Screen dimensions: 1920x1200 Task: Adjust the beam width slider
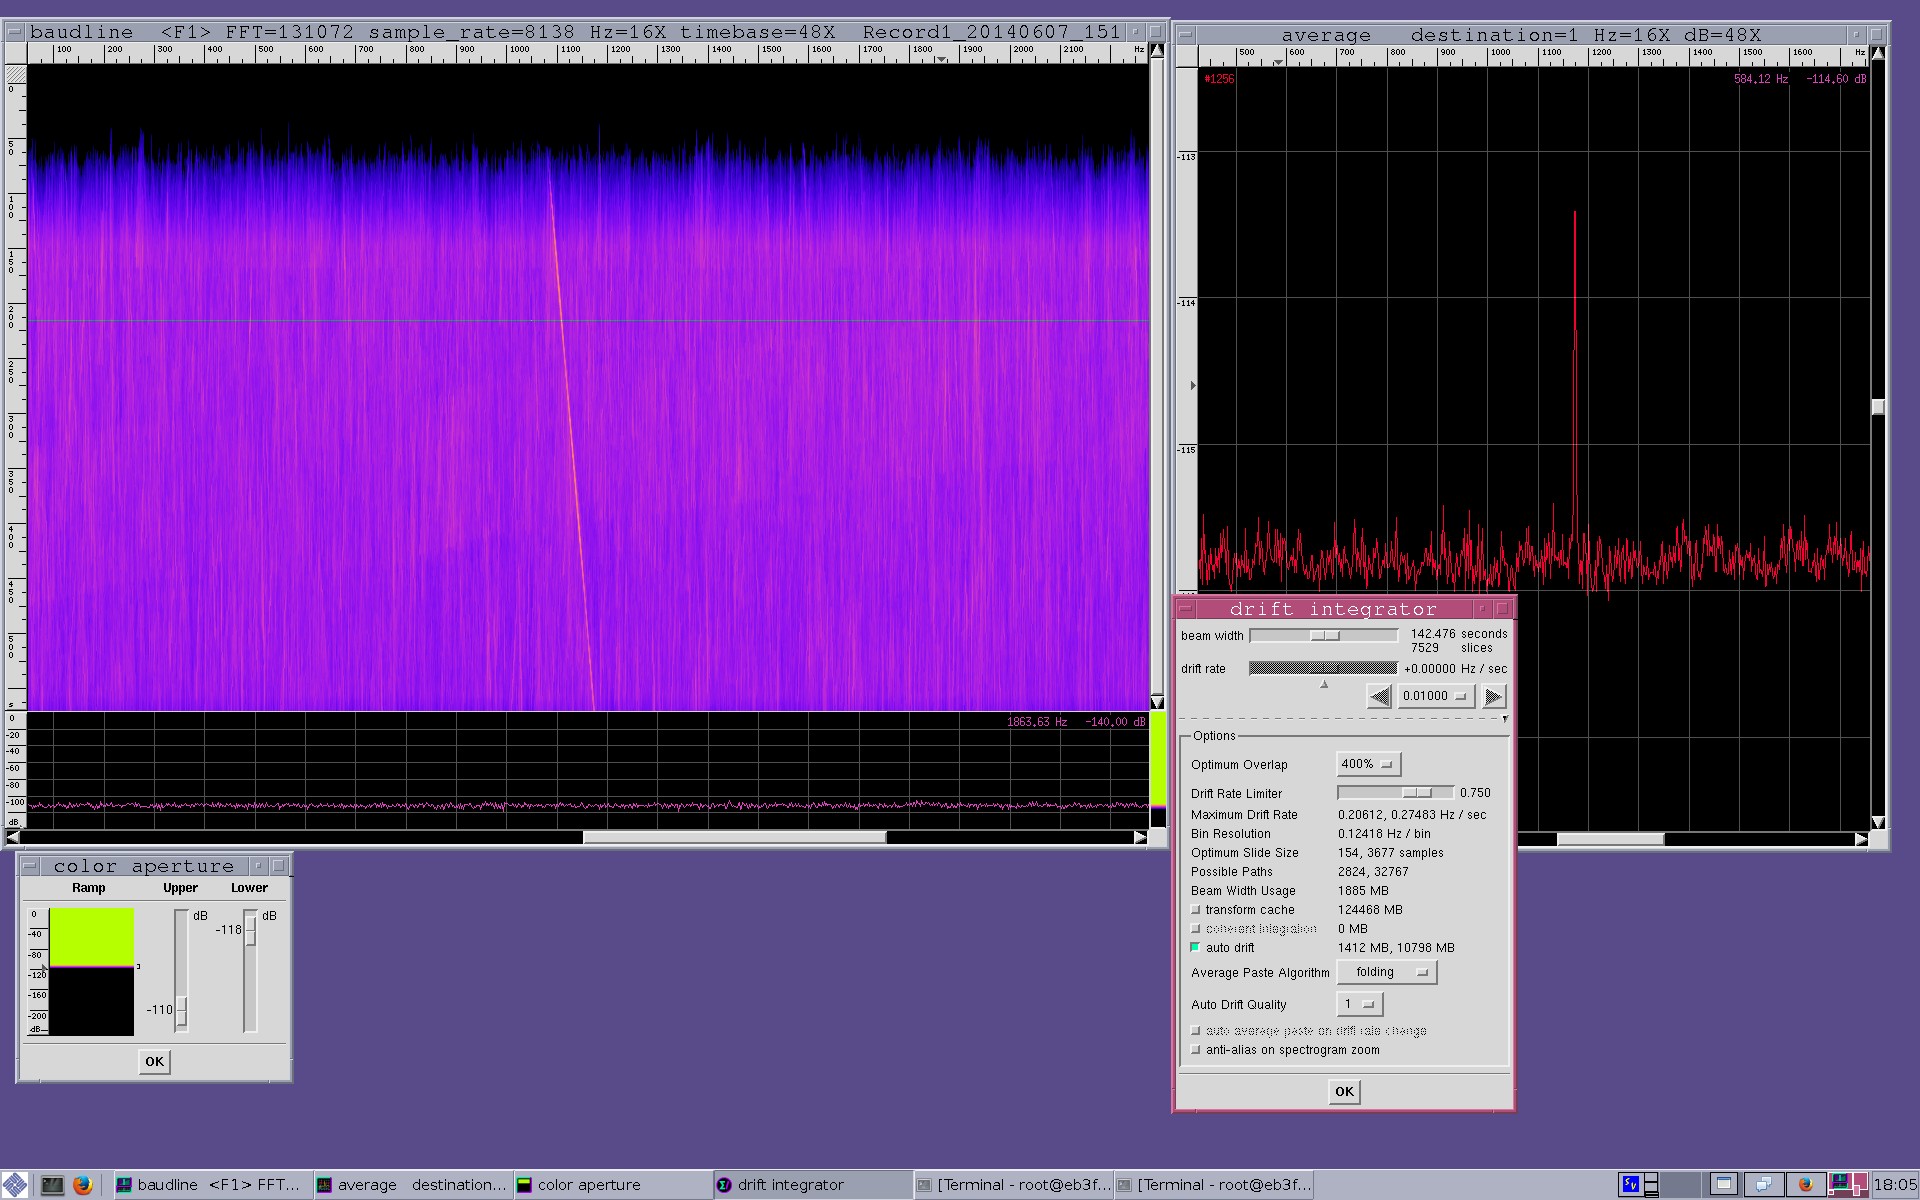[x=1324, y=635]
